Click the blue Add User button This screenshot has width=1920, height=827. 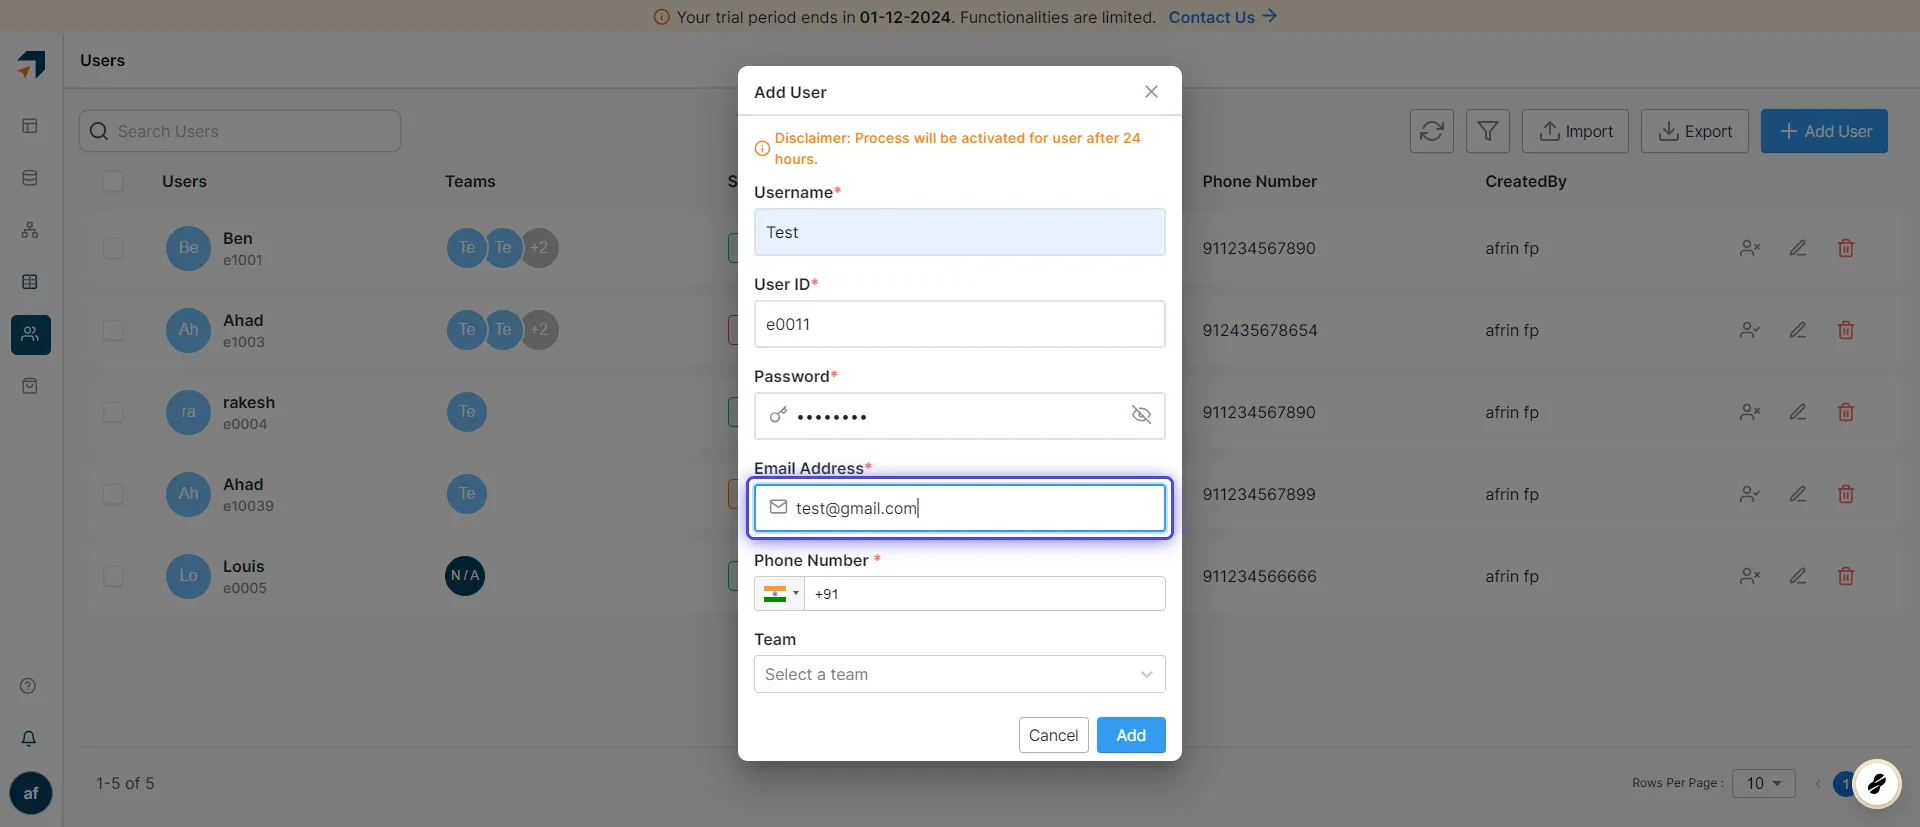(1824, 131)
